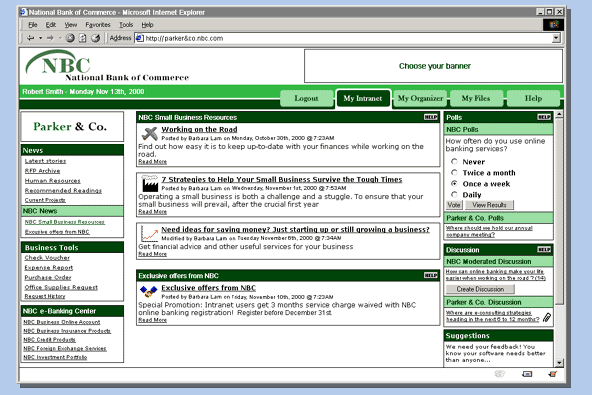Screen dimensions: 592x395
Task: Open the green Help tab
Action: click(x=533, y=99)
